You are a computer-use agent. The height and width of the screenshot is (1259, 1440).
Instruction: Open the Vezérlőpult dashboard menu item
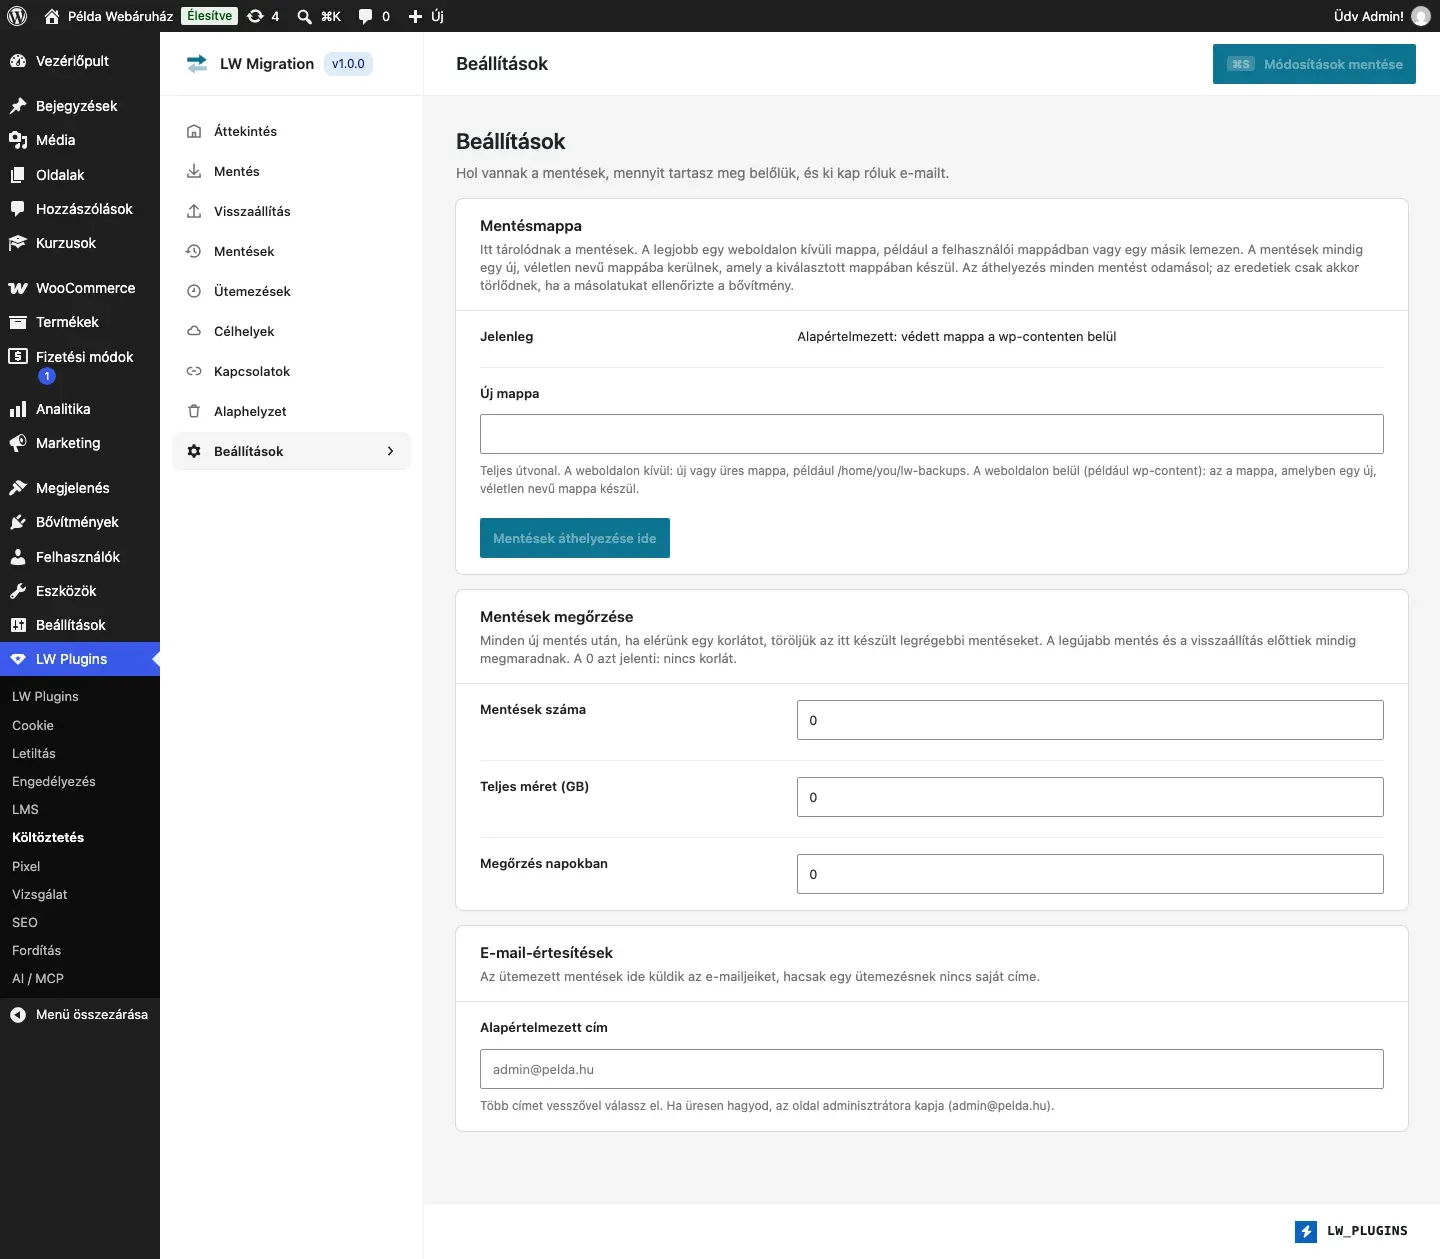coord(80,61)
